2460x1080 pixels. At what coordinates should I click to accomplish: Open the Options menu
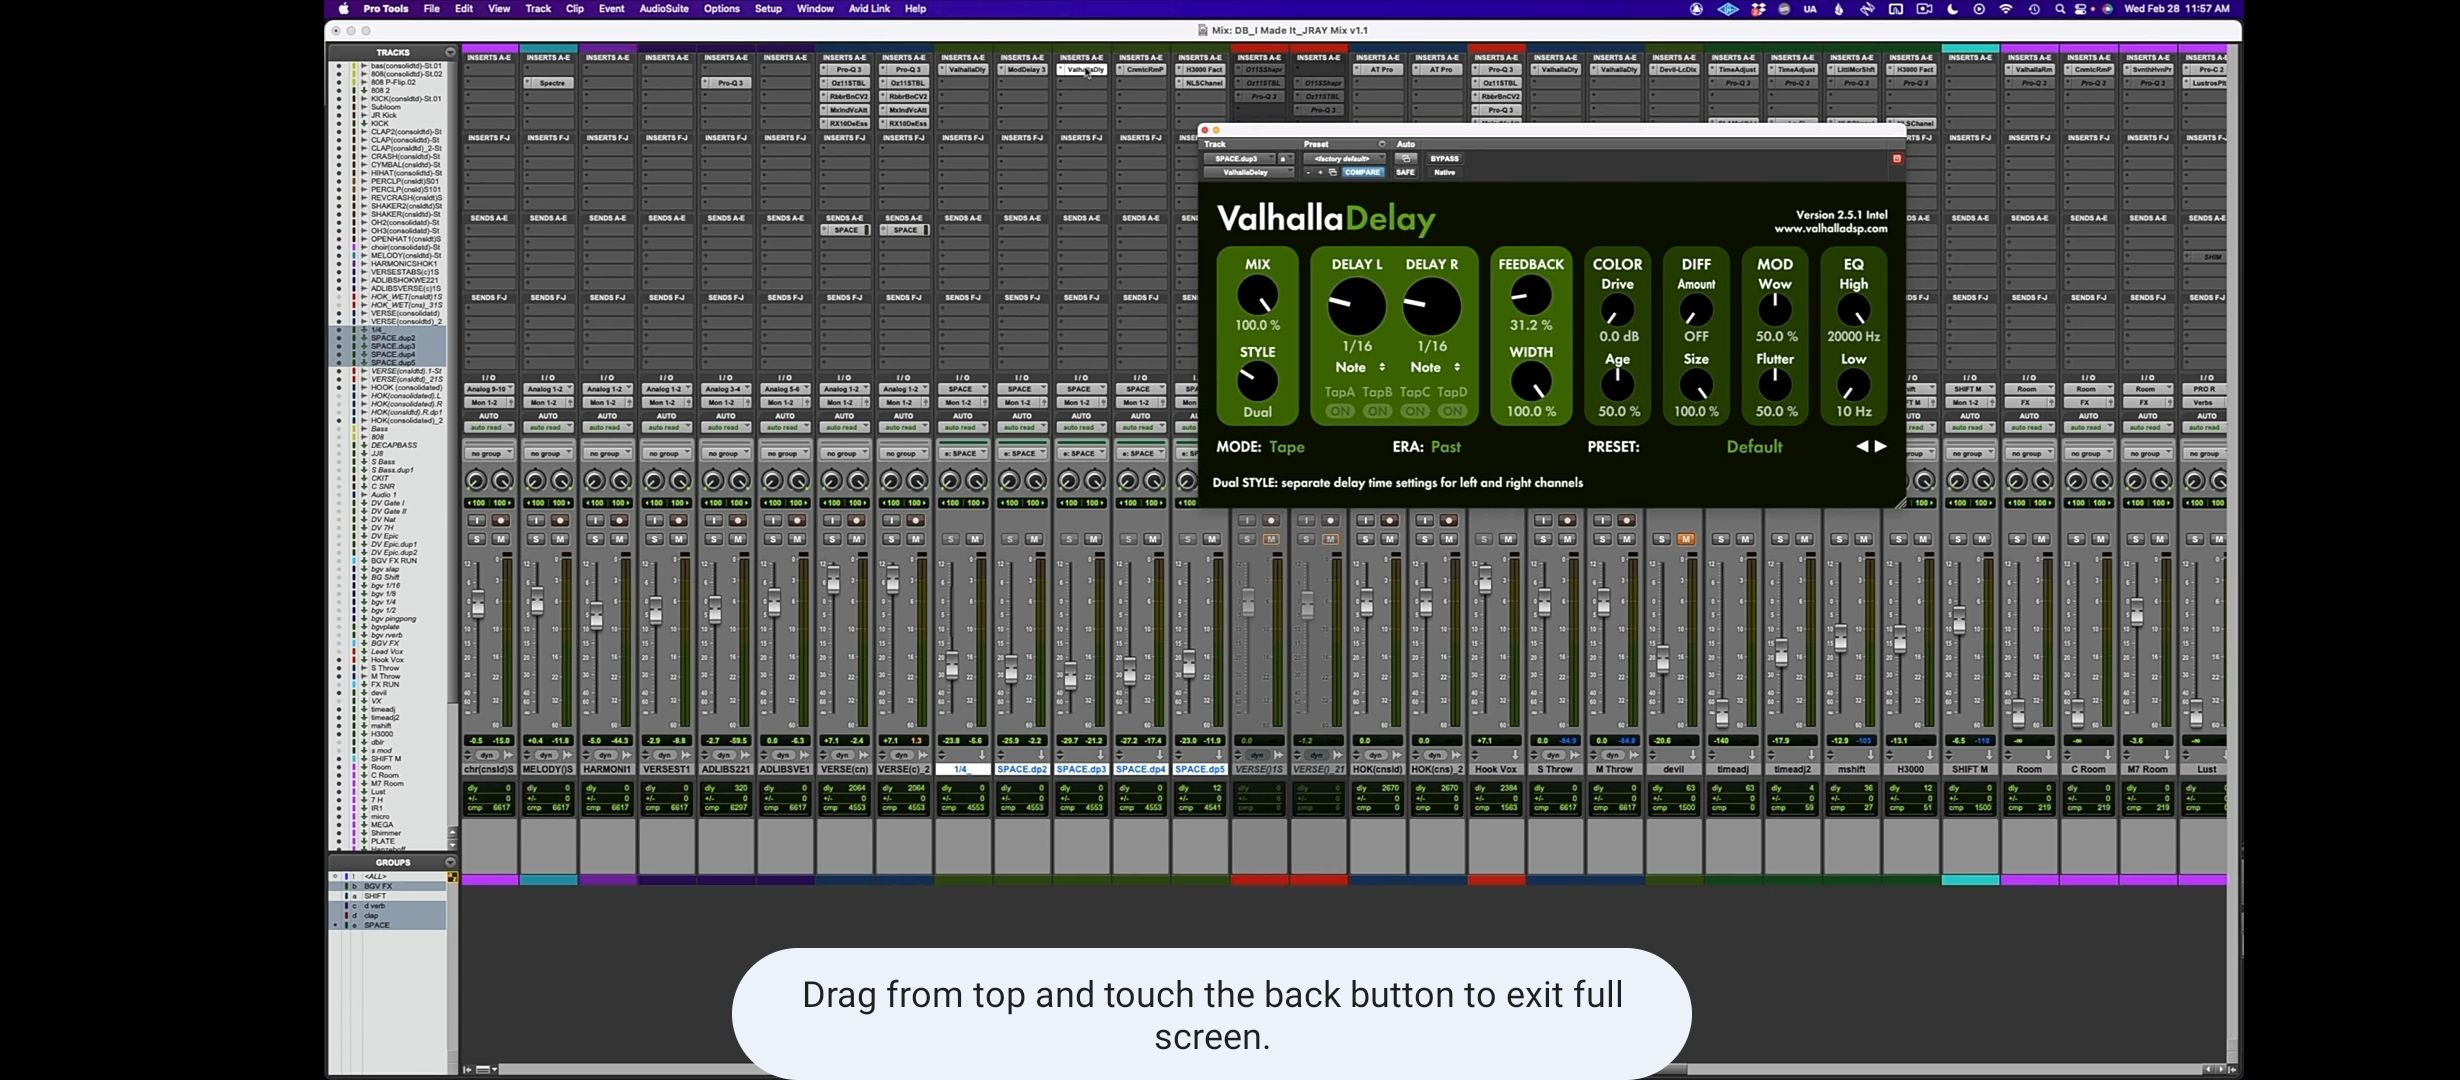(x=721, y=9)
